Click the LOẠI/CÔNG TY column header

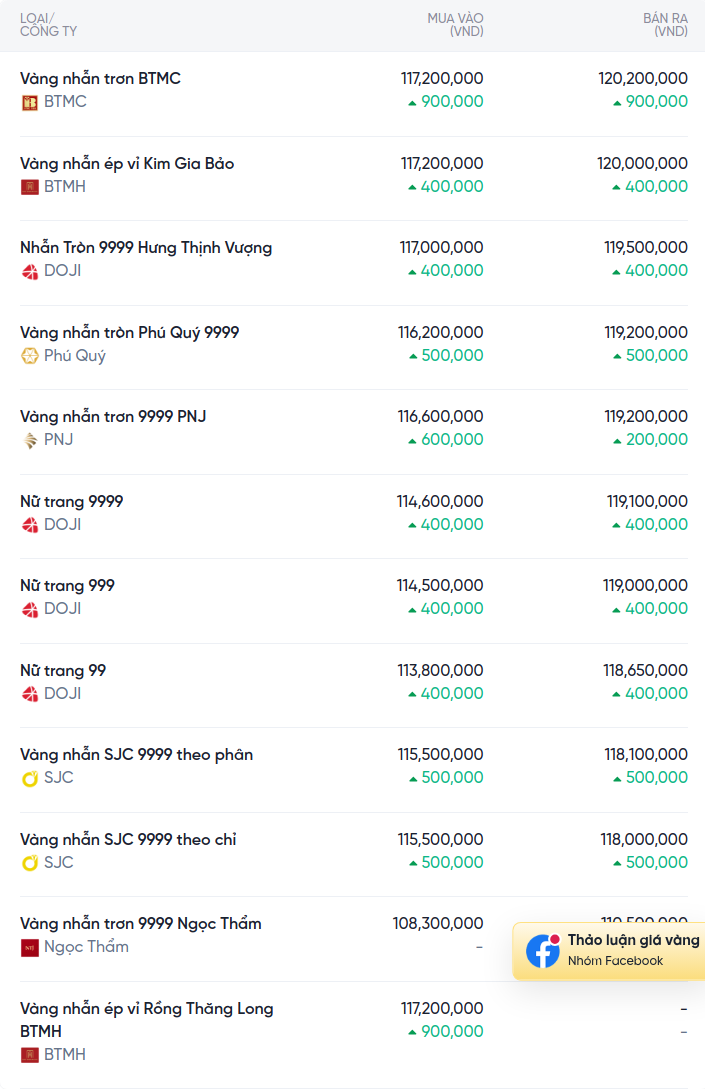[48, 25]
